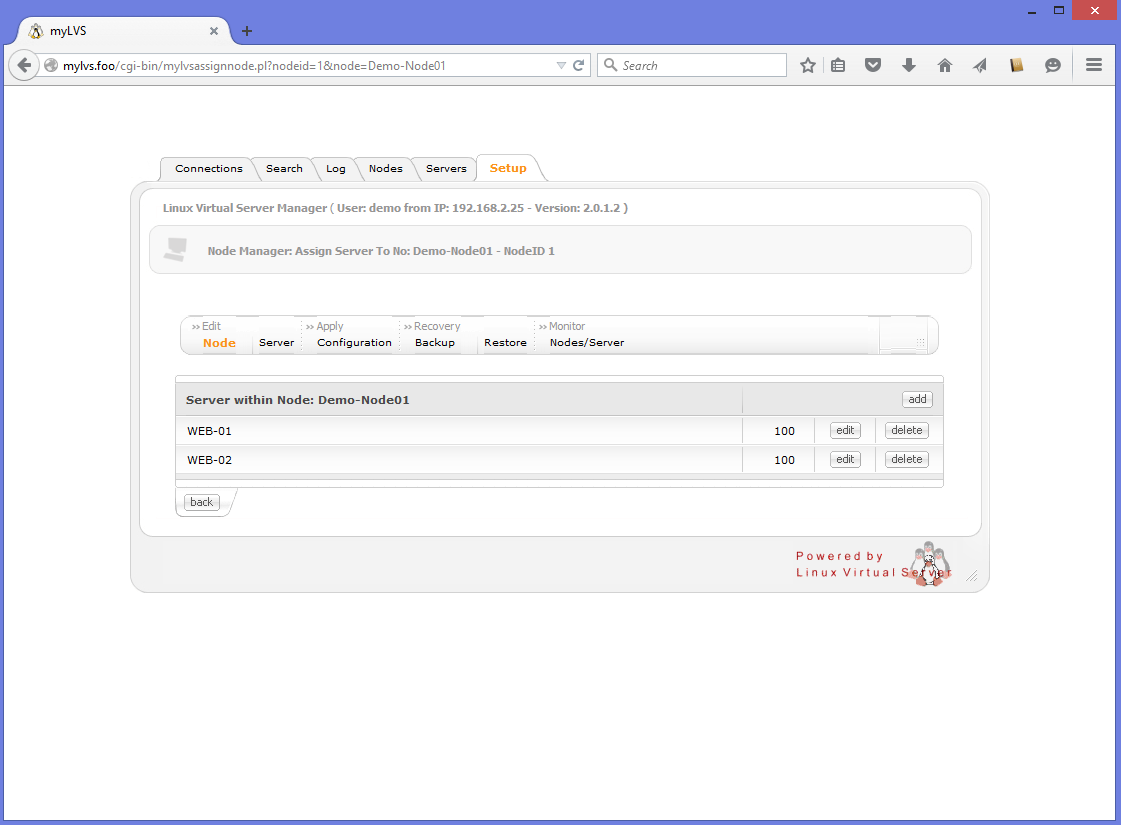Switch to the Connections tab
Viewport: 1121px width, 825px height.
tap(208, 169)
